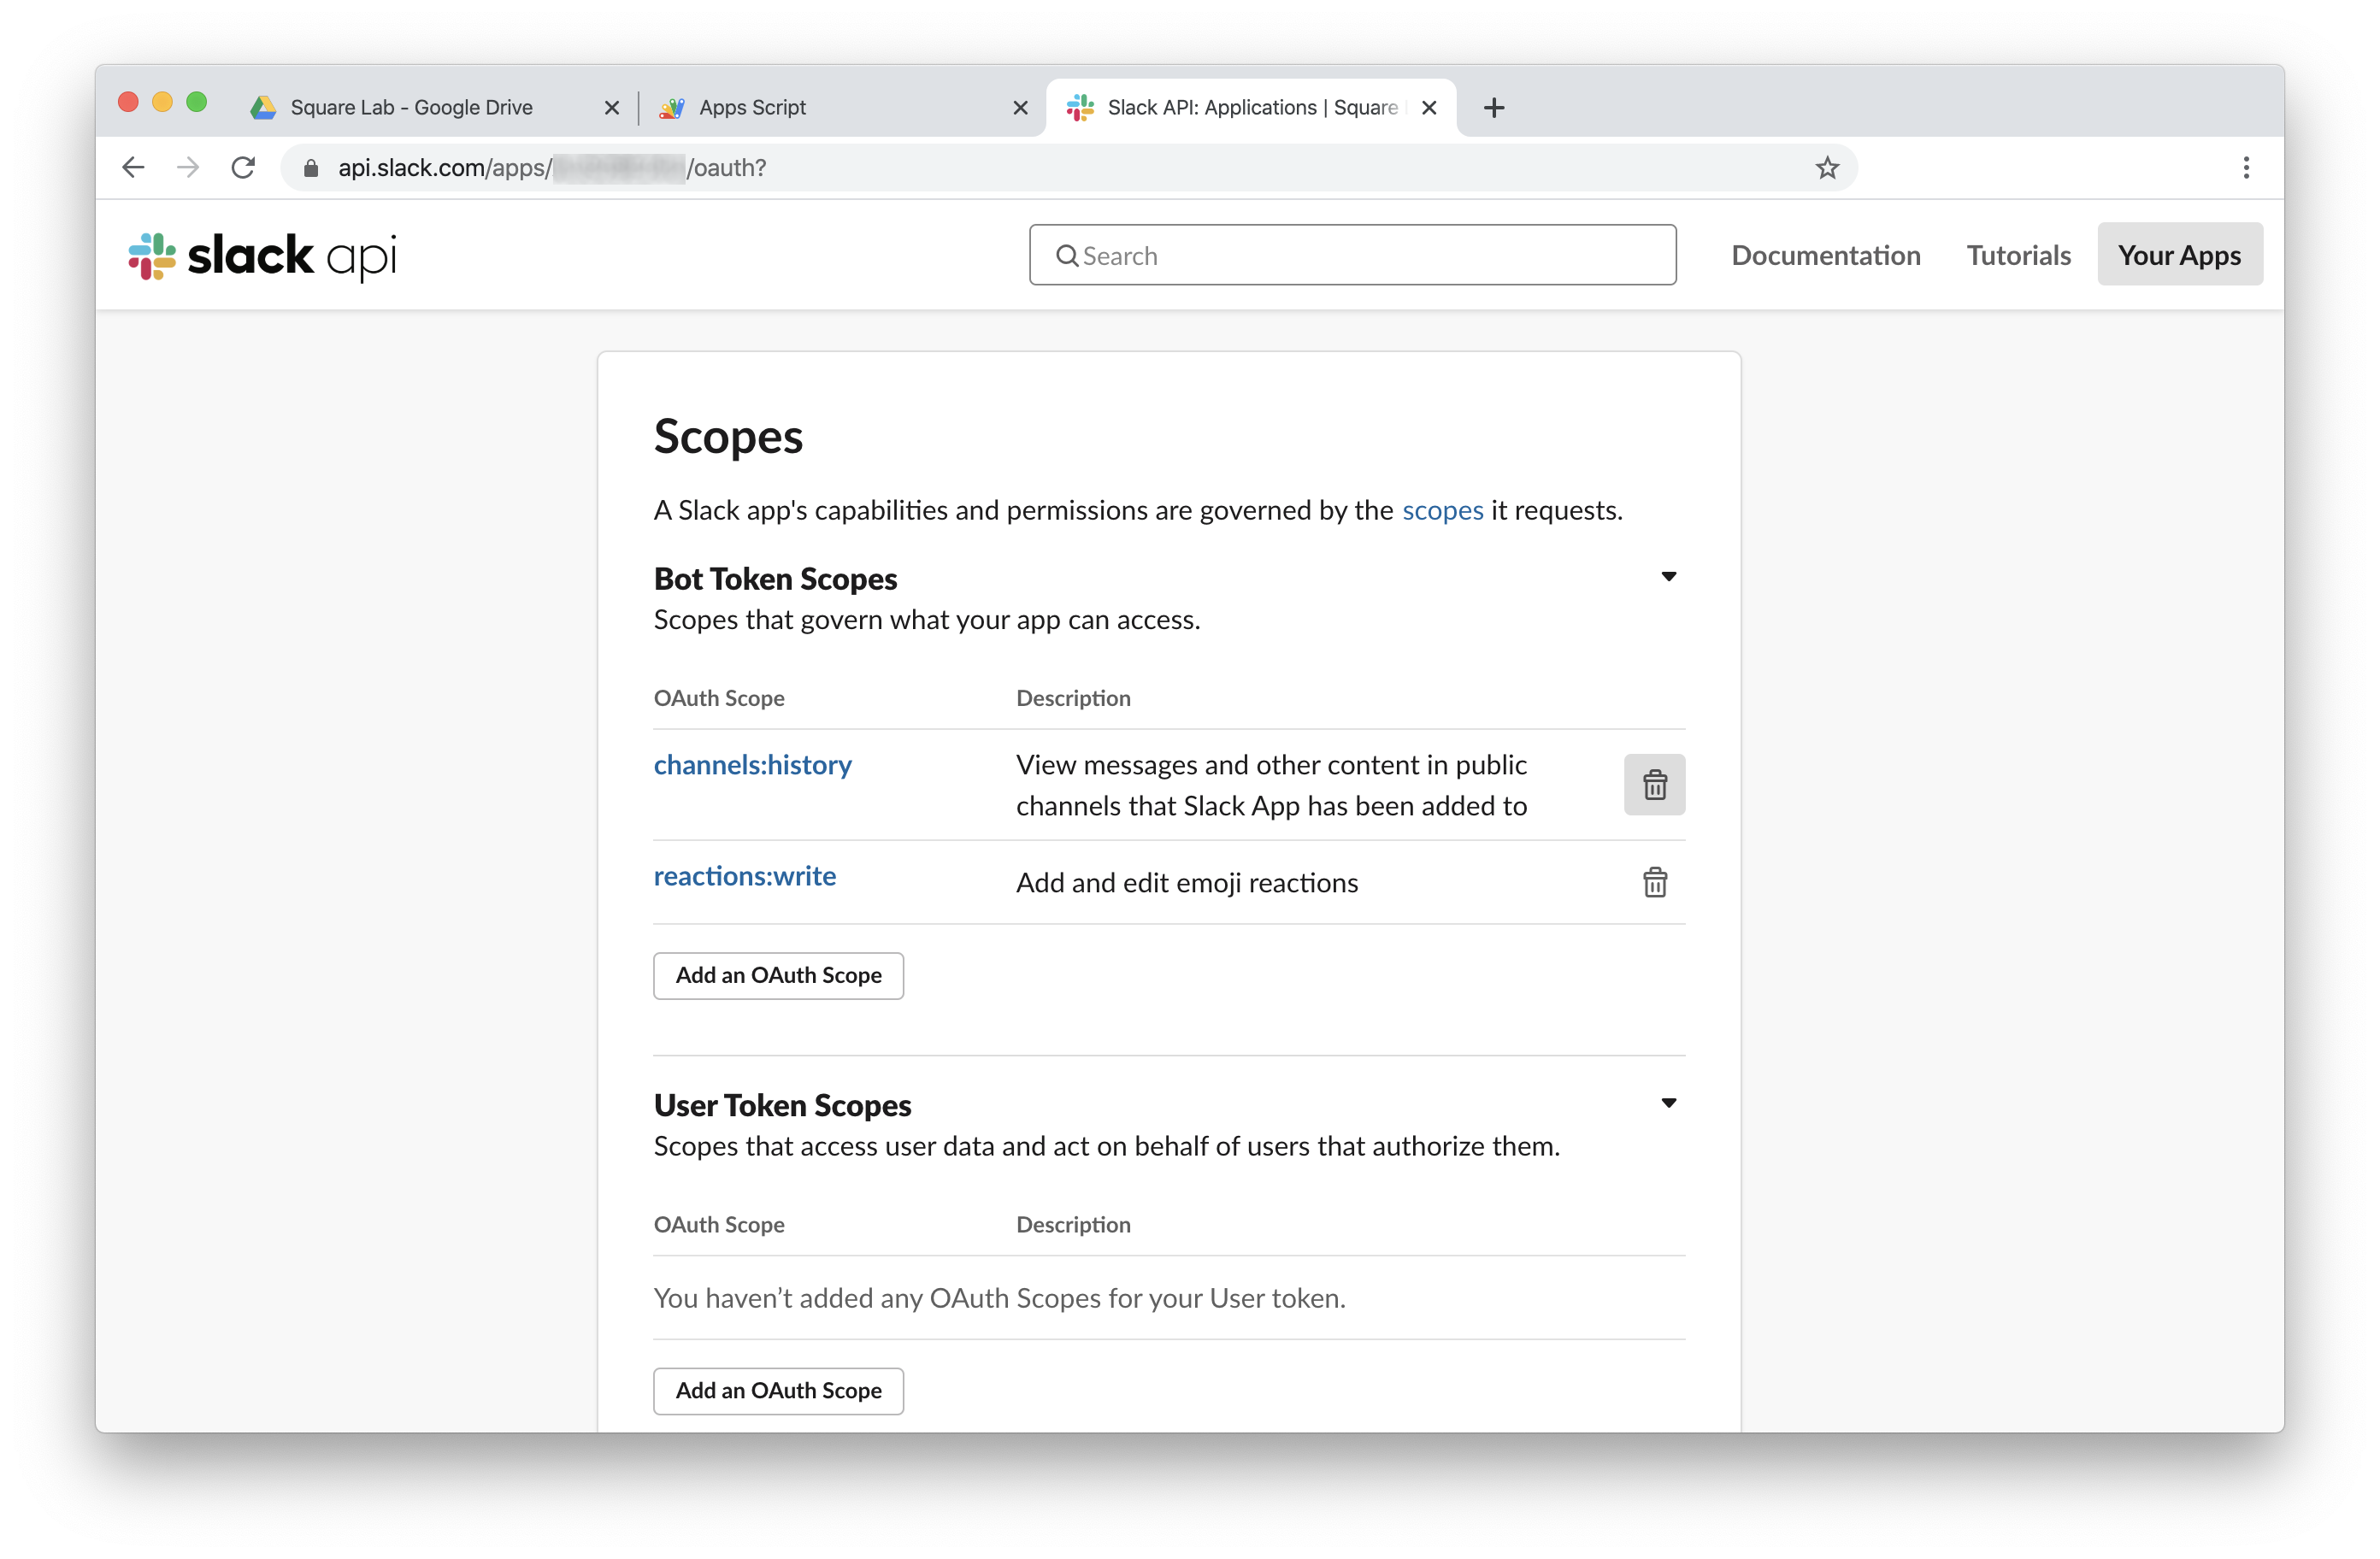Select the Tutorials menu item

click(x=2017, y=254)
